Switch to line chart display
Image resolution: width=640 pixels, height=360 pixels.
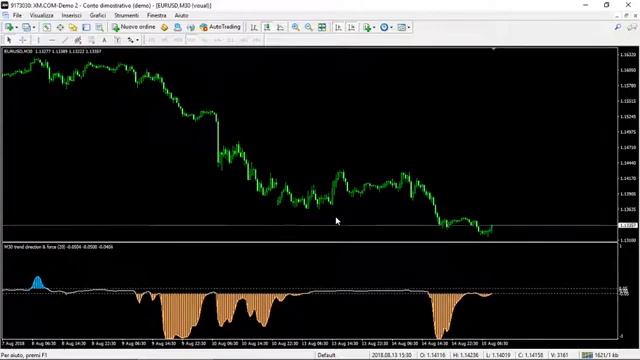[280, 27]
